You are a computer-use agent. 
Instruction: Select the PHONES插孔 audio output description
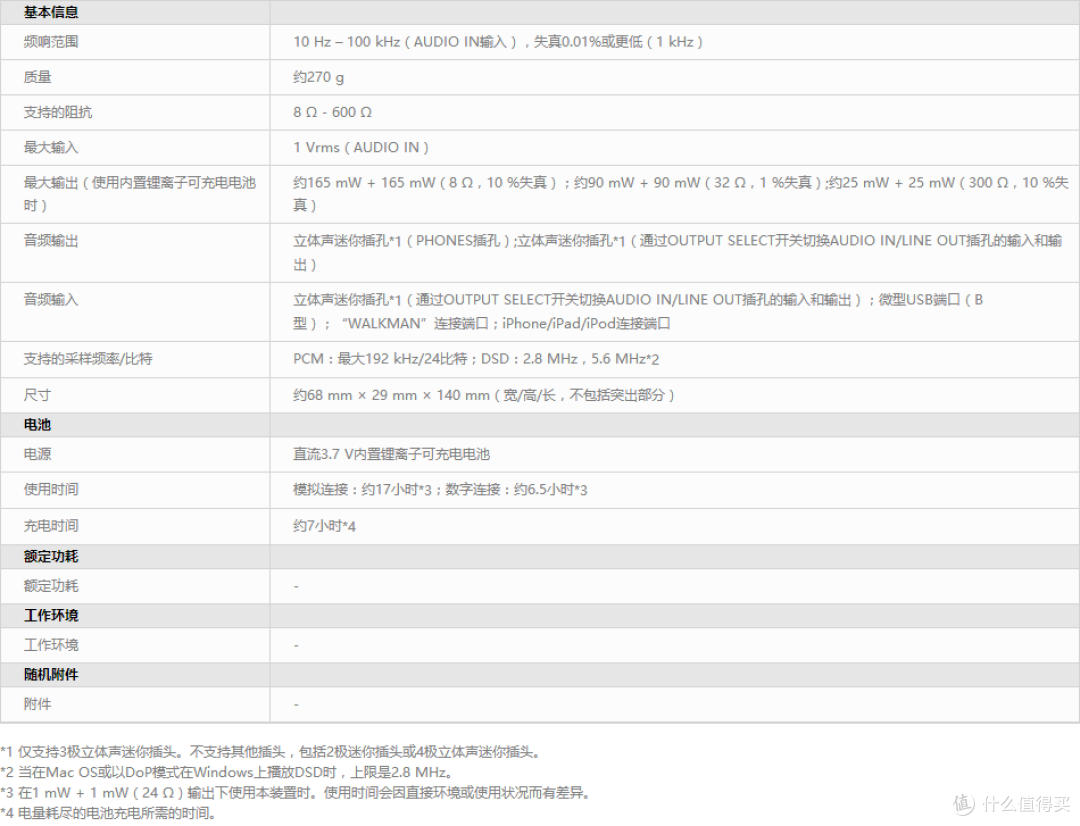point(678,252)
